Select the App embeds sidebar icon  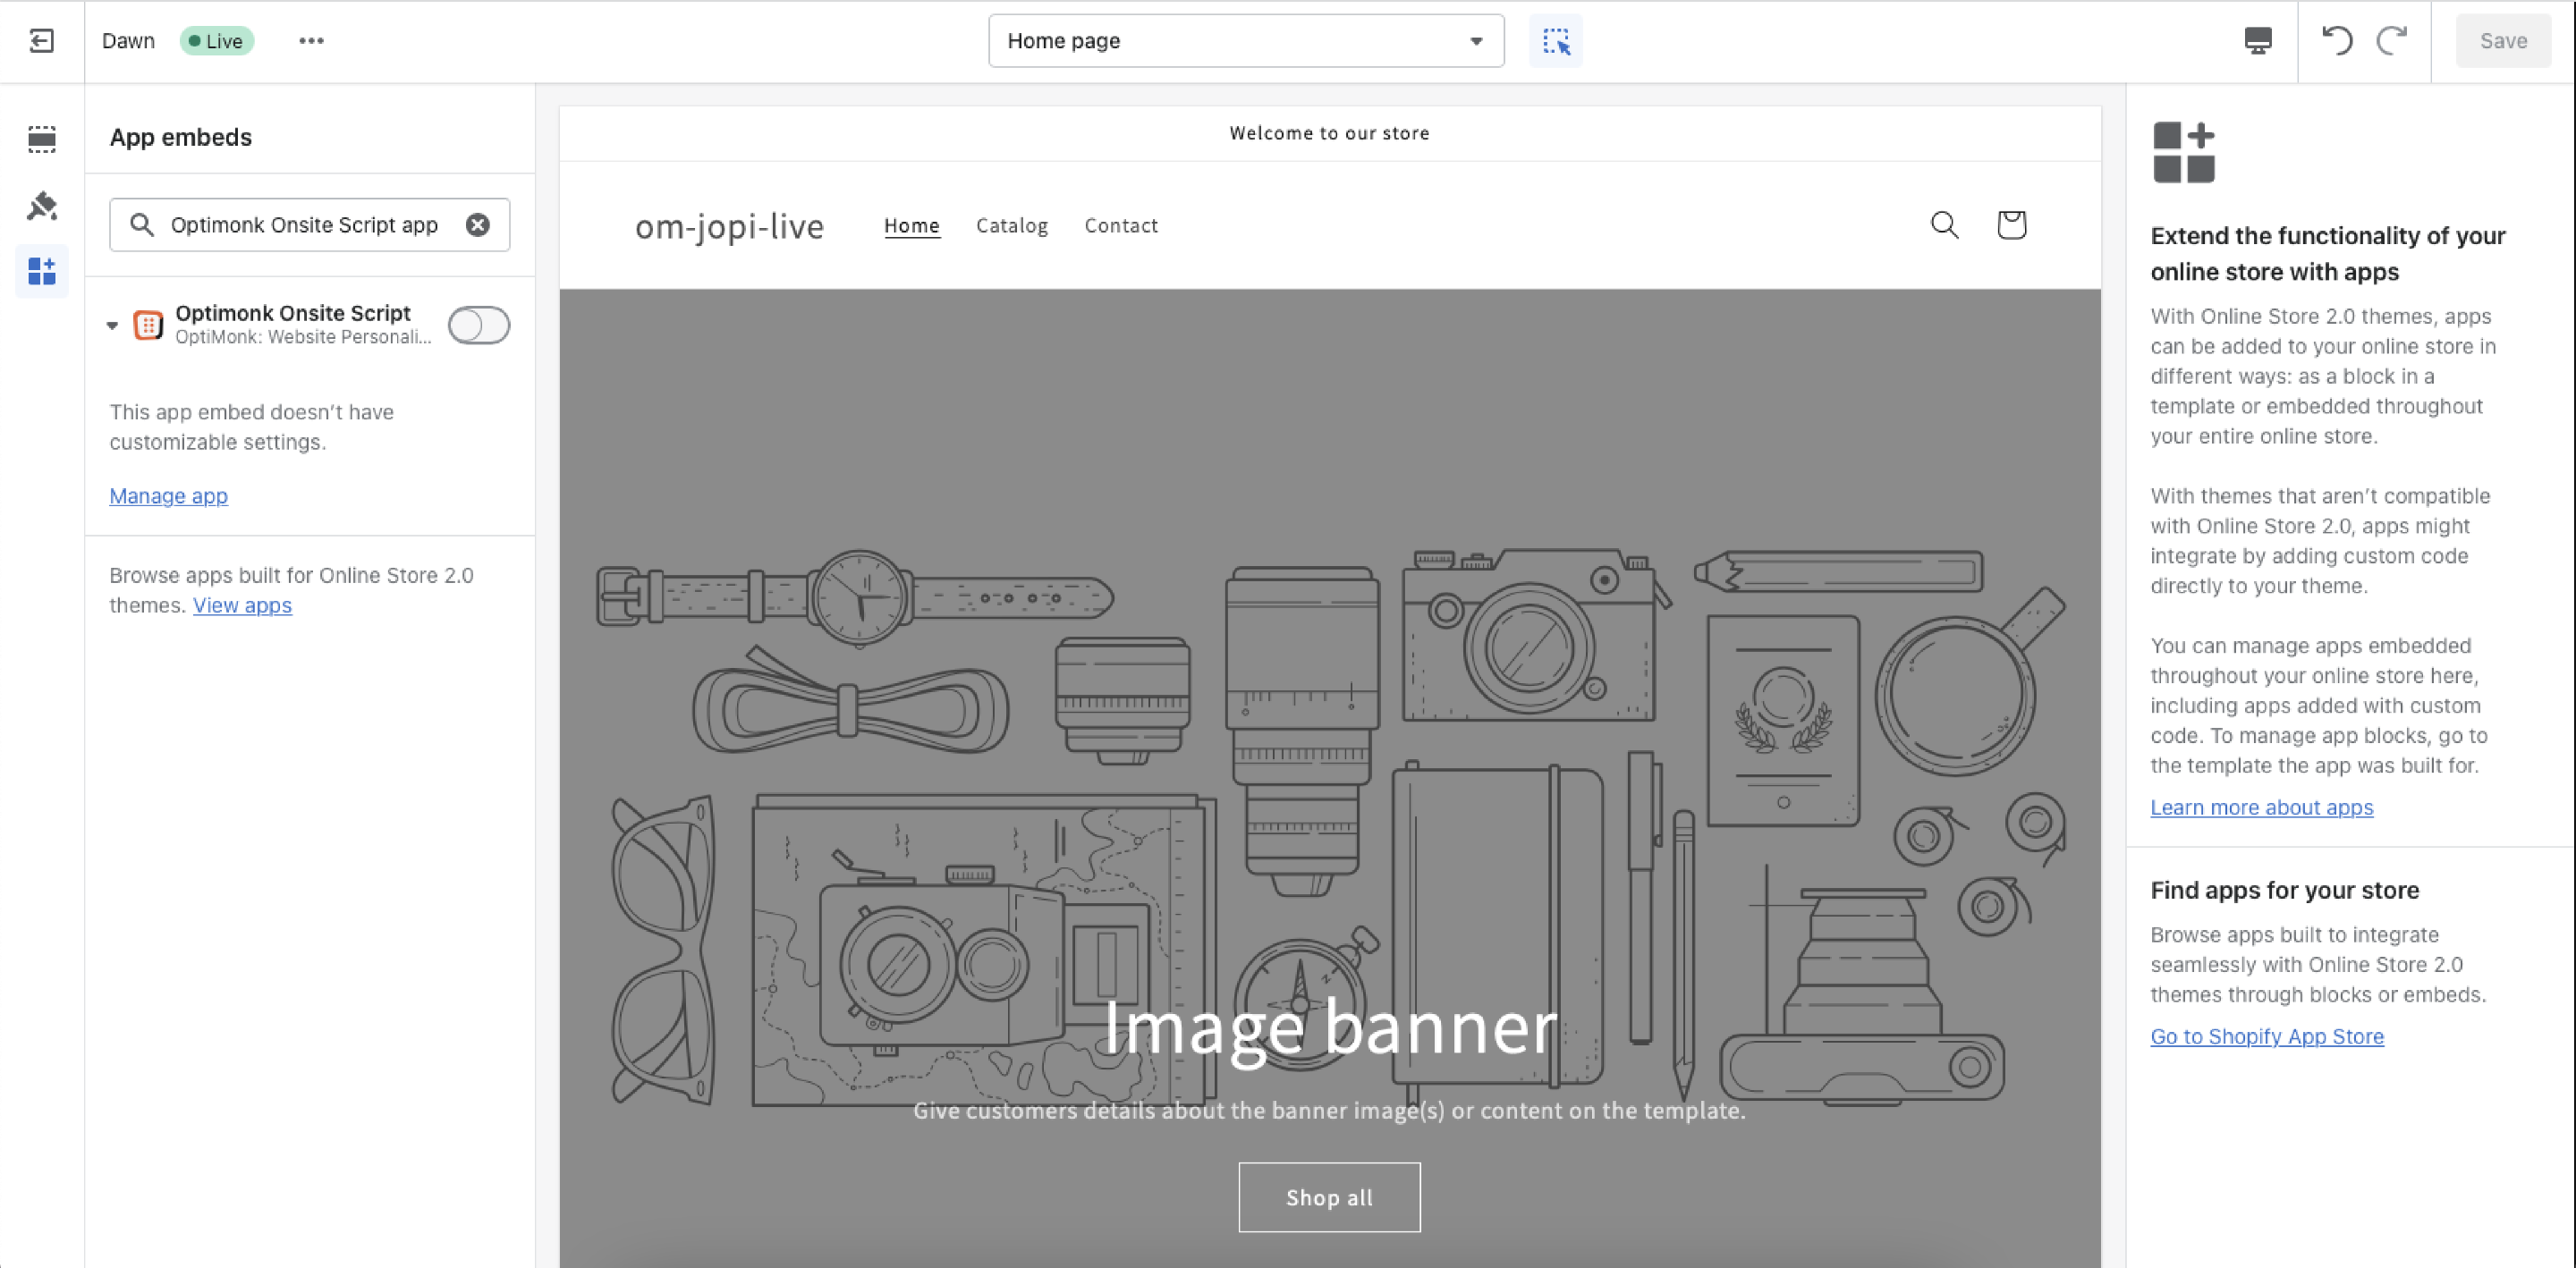pyautogui.click(x=41, y=271)
